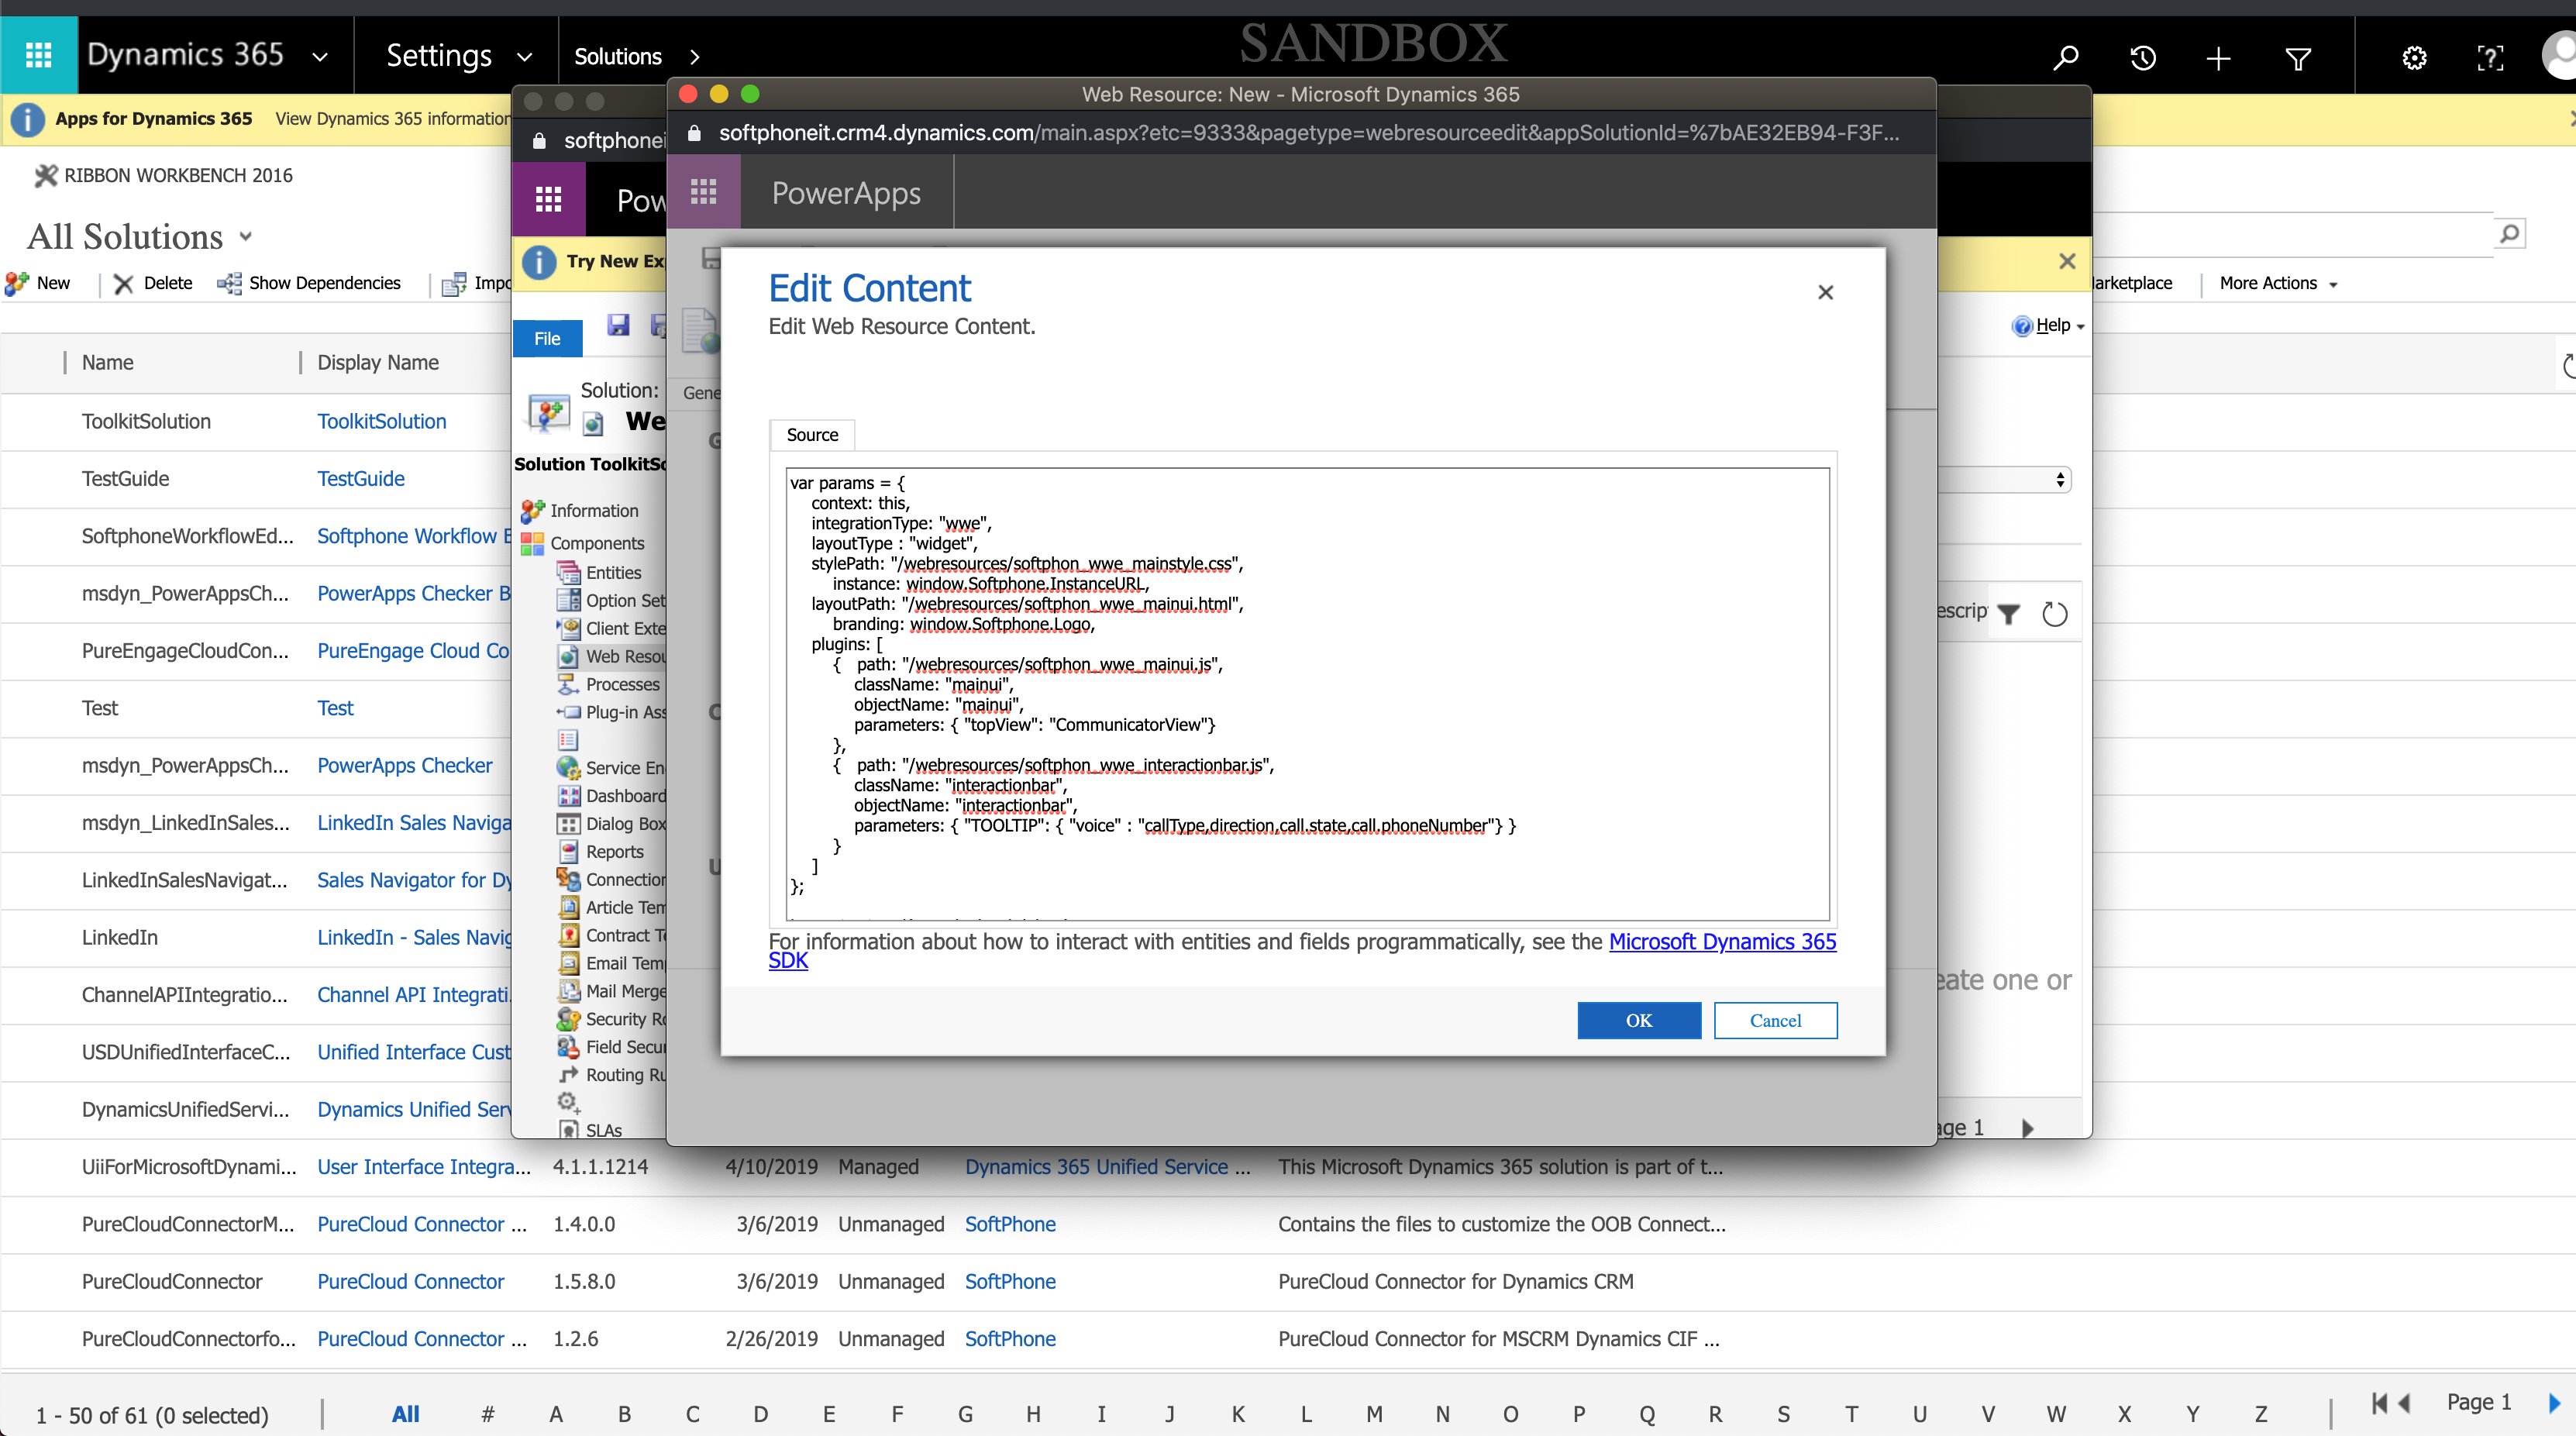Filter solutions list by # symbol

click(488, 1414)
